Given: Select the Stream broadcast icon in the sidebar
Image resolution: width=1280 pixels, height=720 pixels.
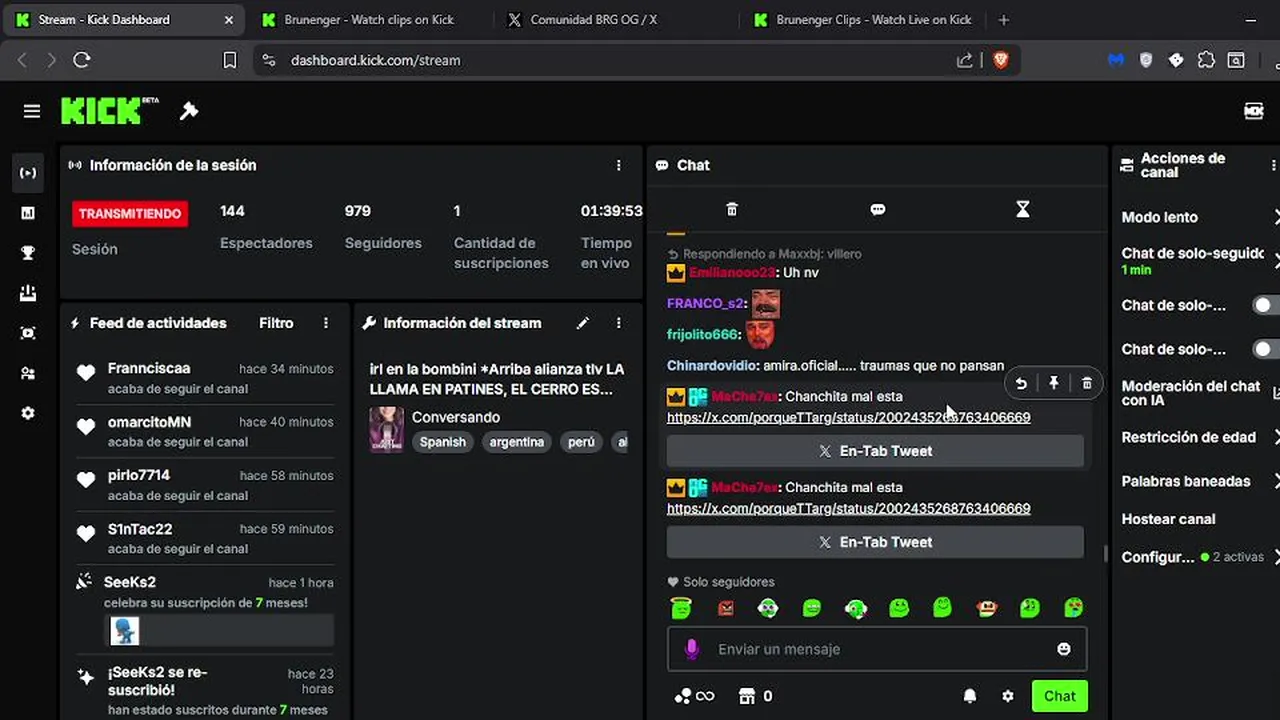Looking at the screenshot, I should [x=28, y=173].
